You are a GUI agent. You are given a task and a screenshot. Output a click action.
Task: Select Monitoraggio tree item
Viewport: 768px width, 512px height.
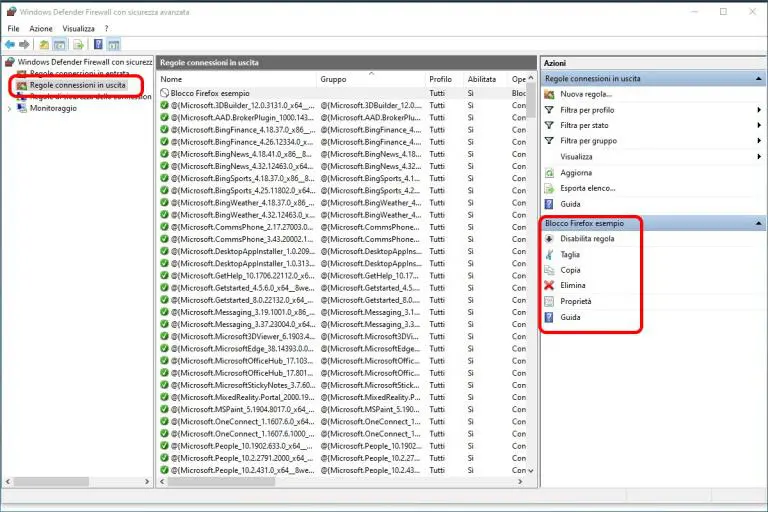tap(53, 108)
